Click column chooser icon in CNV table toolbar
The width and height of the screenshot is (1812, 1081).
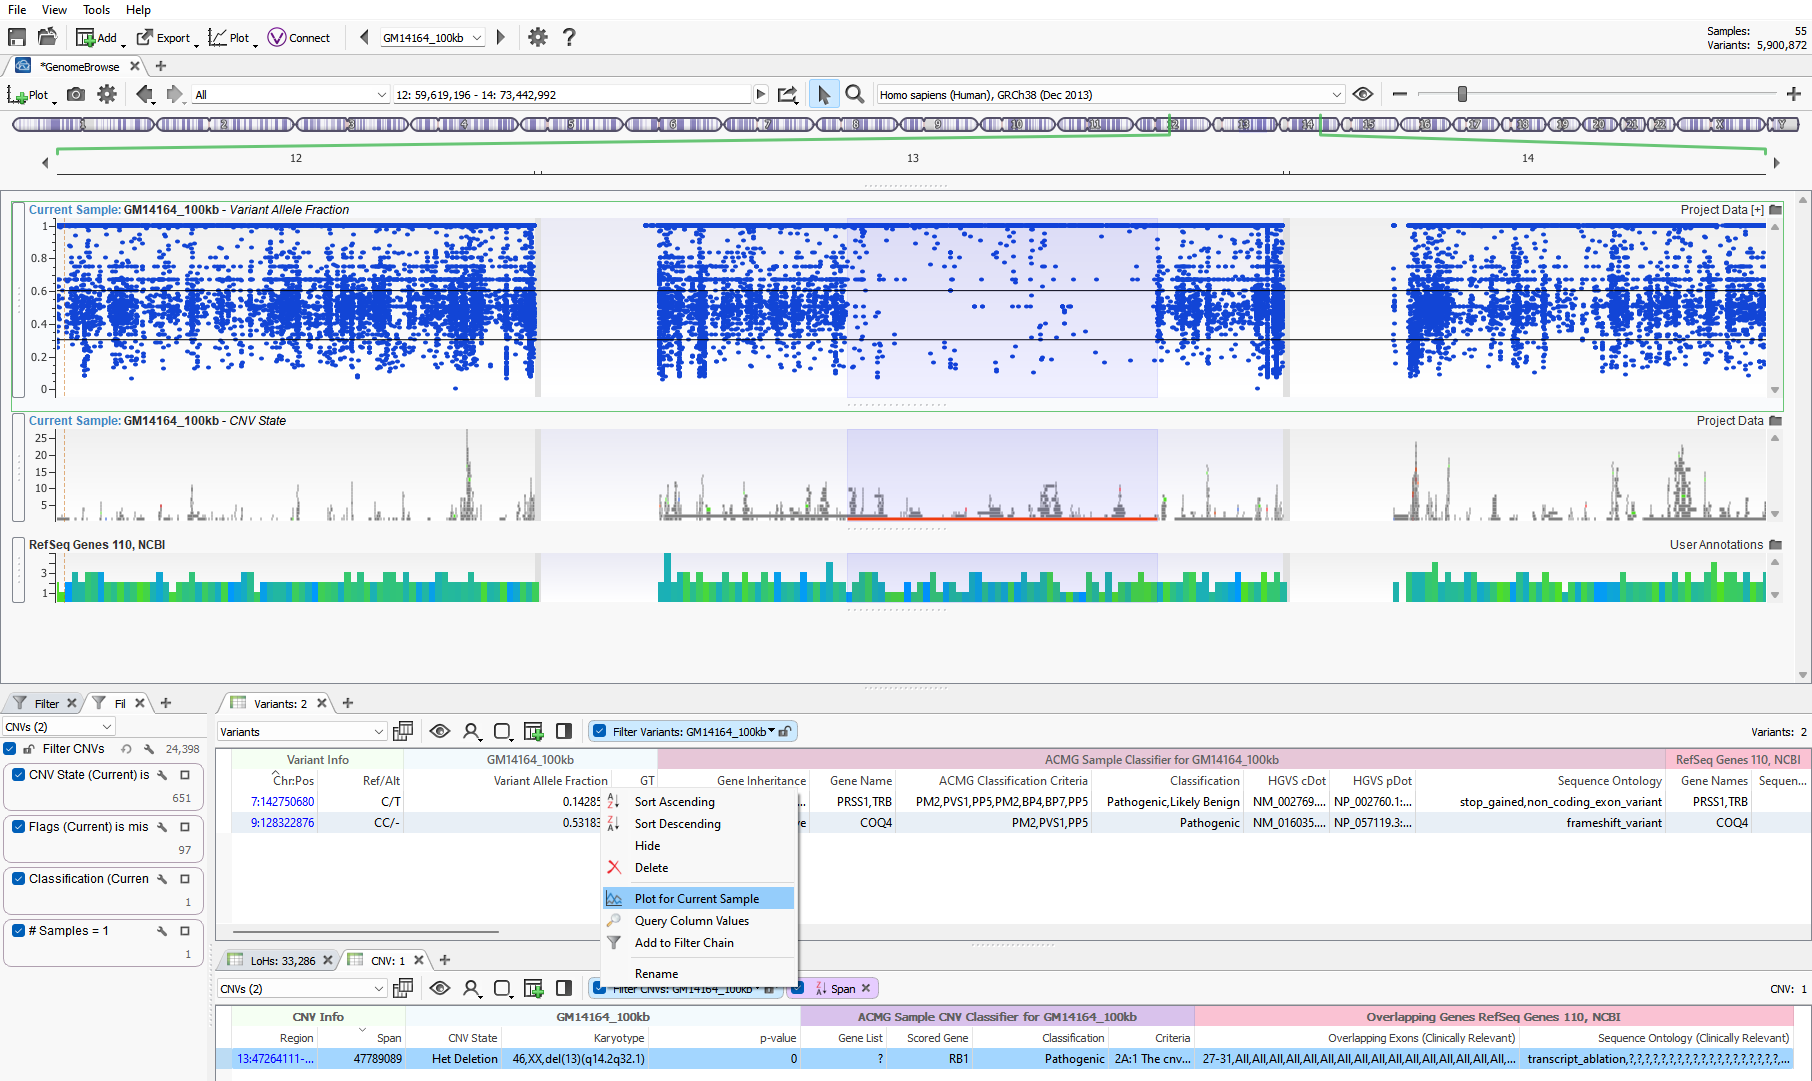tap(403, 988)
